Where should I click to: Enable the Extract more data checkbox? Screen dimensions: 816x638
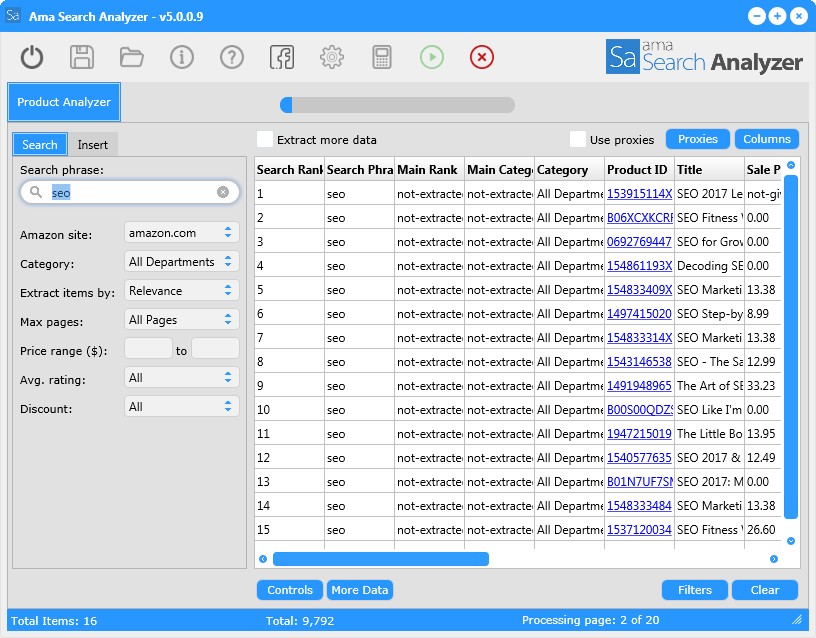coord(265,139)
